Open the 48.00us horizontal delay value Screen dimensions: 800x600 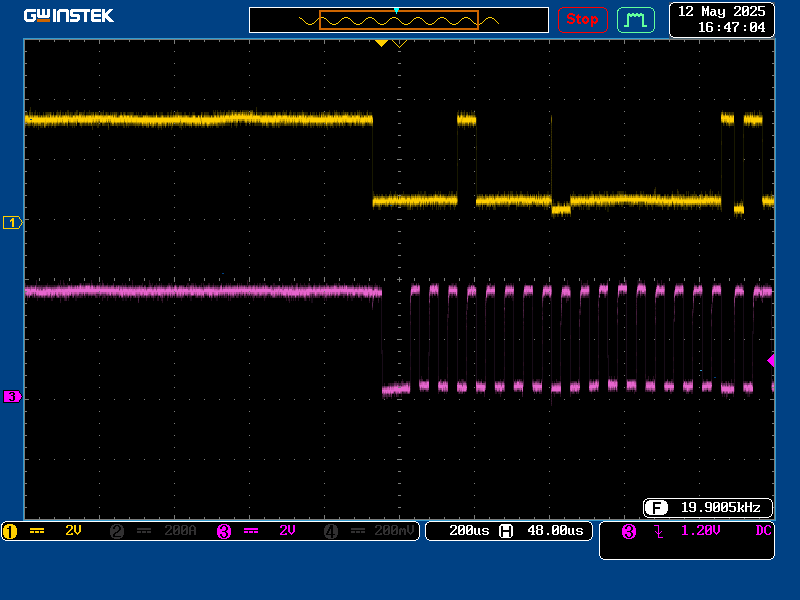coord(555,531)
